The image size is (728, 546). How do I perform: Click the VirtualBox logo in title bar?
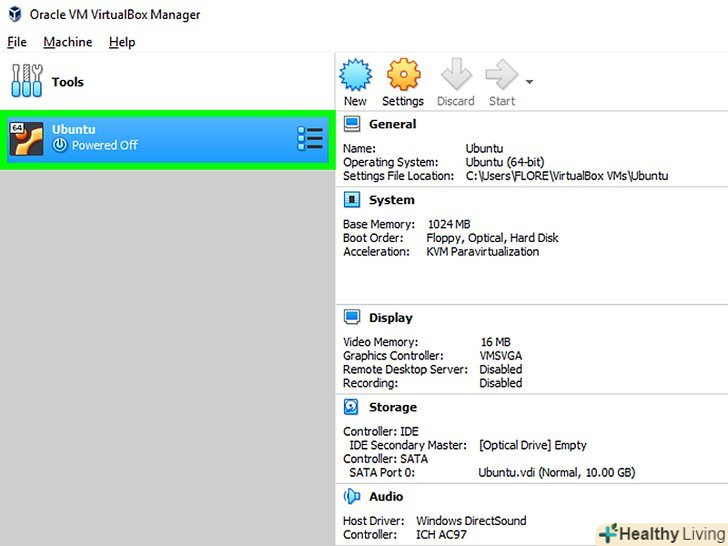tap(15, 14)
